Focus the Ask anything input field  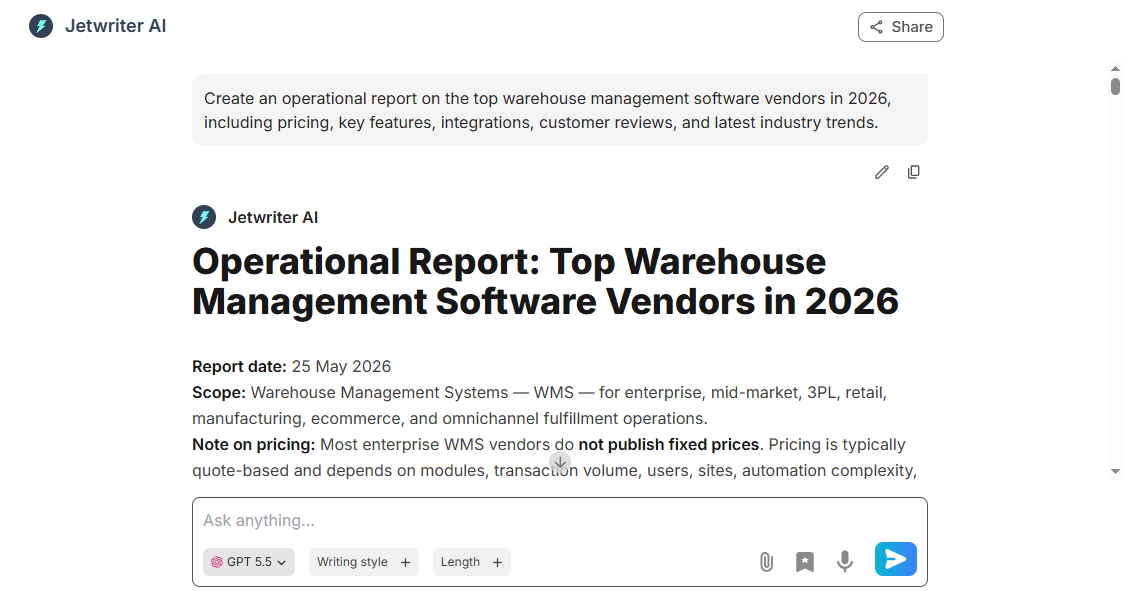pos(560,520)
